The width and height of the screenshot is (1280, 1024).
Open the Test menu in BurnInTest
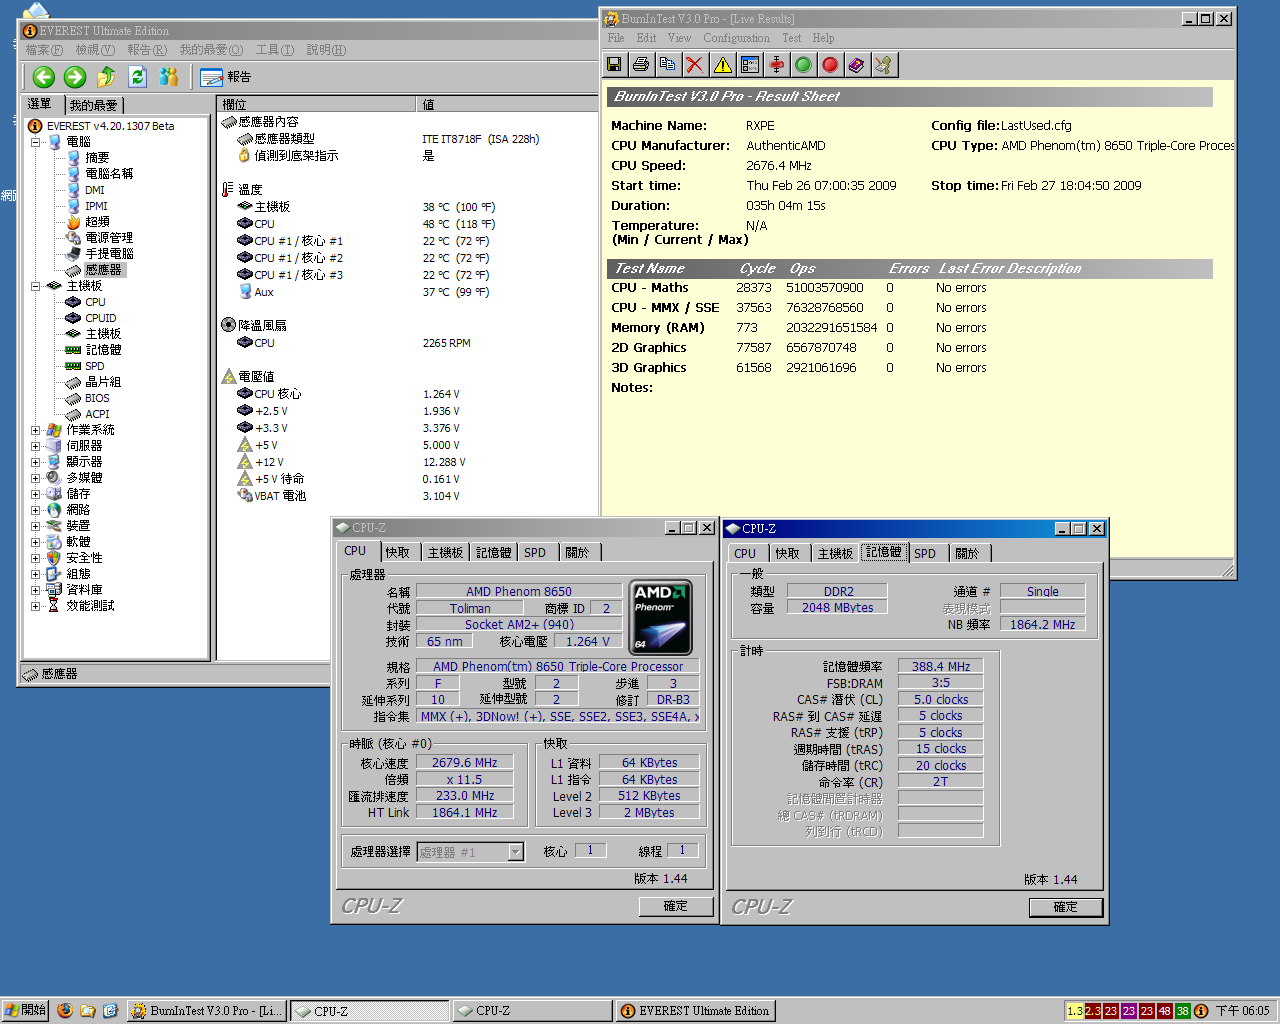click(792, 38)
